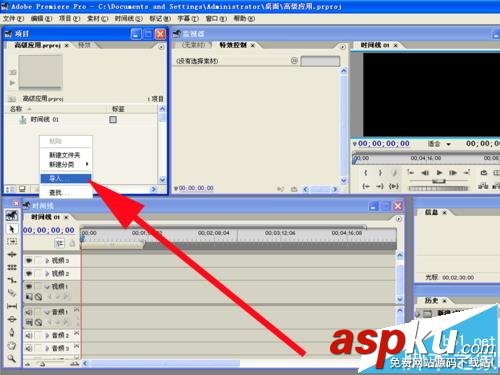
Task: Collapse the 视频 1 track
Action: pos(47,287)
